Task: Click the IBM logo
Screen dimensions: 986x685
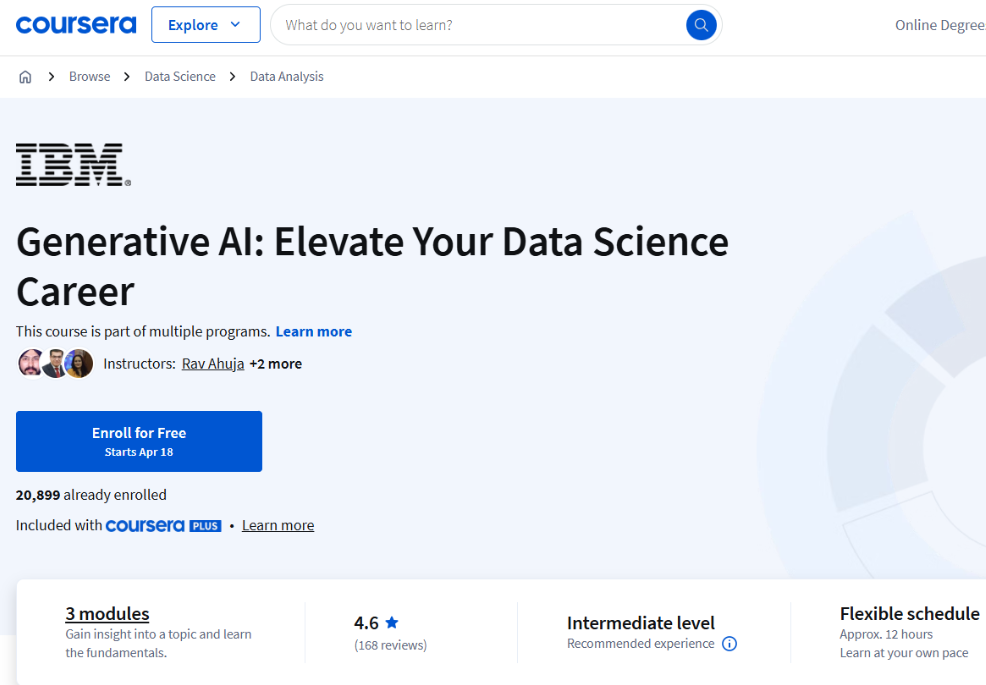Action: 70,163
